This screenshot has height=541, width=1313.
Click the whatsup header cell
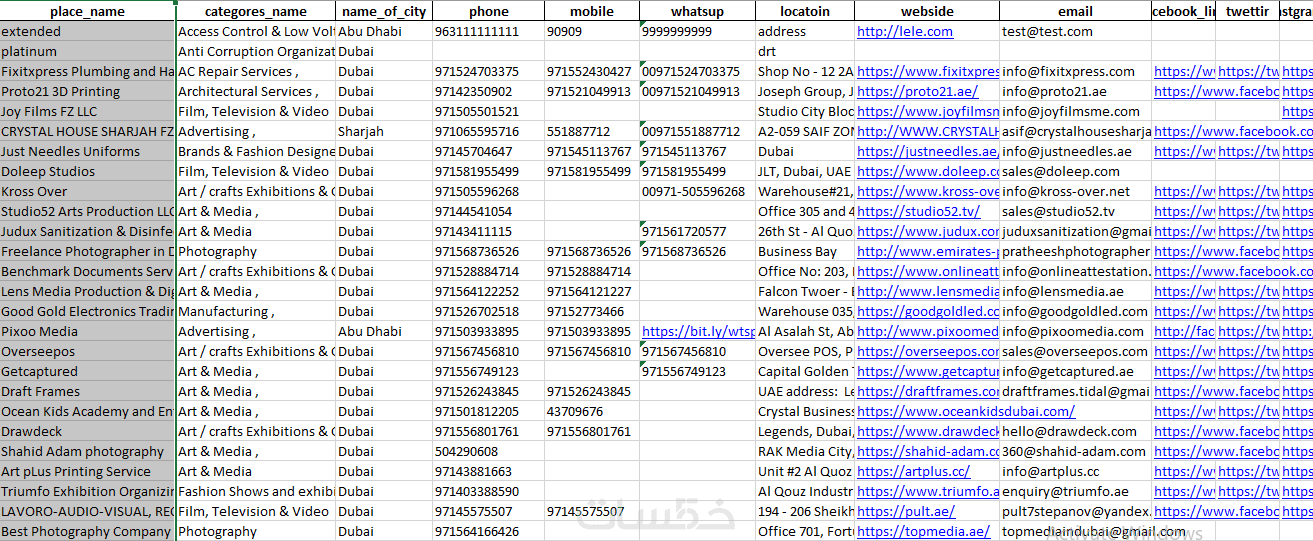pyautogui.click(x=697, y=11)
